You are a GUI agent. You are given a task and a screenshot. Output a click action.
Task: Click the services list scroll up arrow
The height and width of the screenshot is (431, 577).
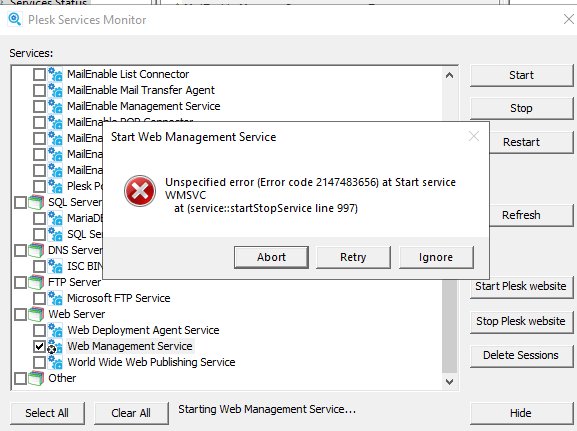point(449,76)
